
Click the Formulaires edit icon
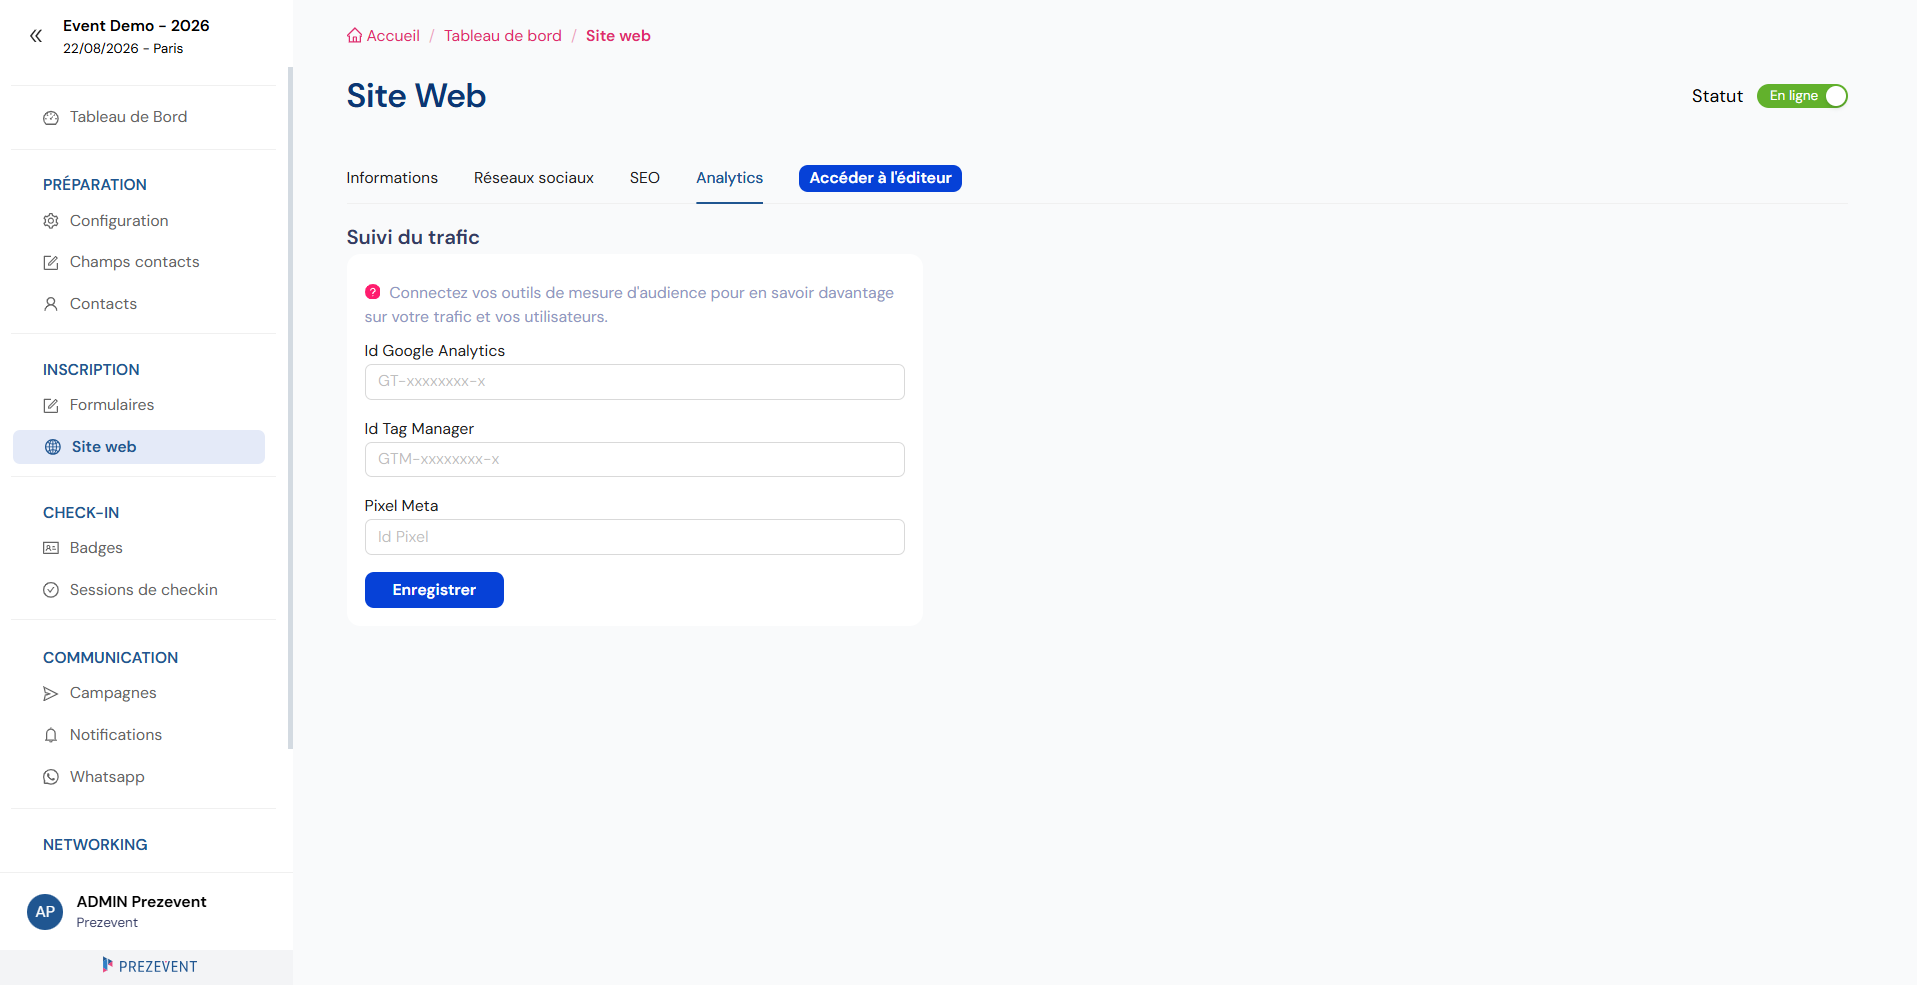pos(51,406)
